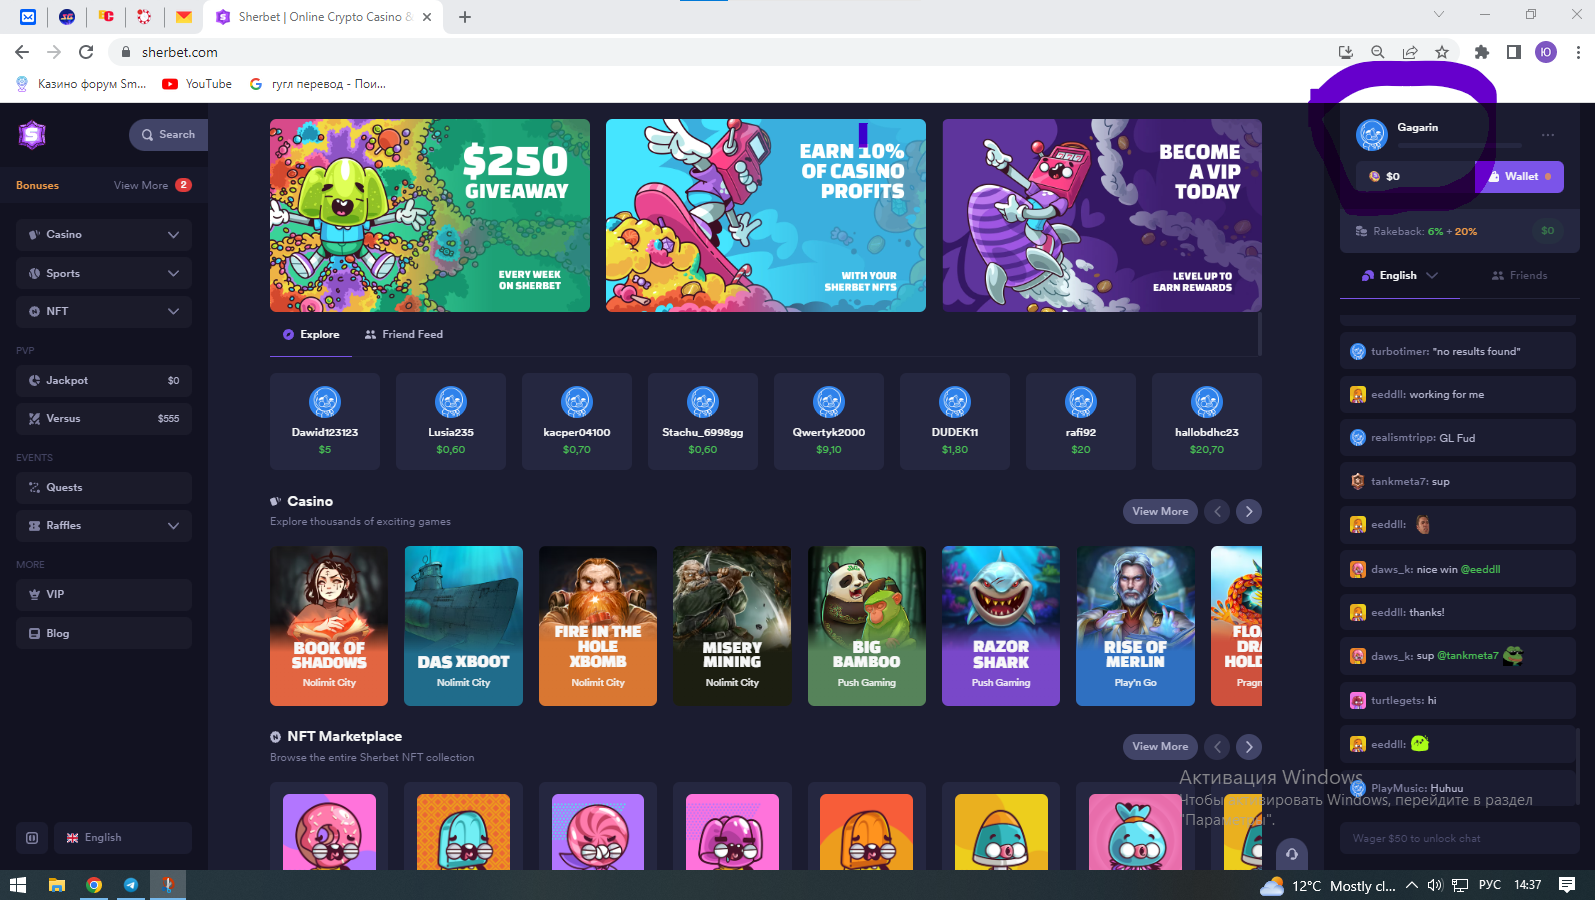
Task: Click the Wallet button
Action: [x=1519, y=177]
